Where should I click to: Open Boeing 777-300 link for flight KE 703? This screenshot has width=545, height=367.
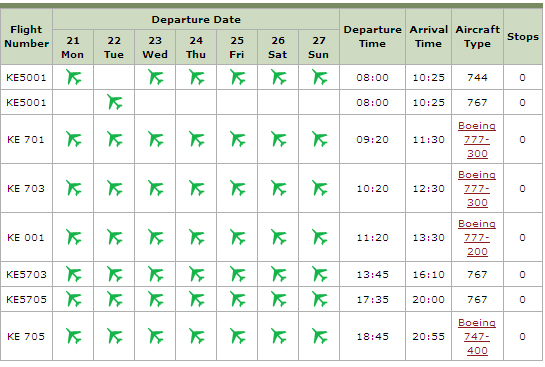pos(477,188)
